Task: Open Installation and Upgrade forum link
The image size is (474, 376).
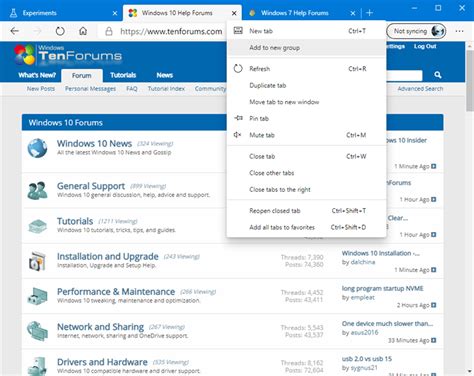Action: (108, 256)
